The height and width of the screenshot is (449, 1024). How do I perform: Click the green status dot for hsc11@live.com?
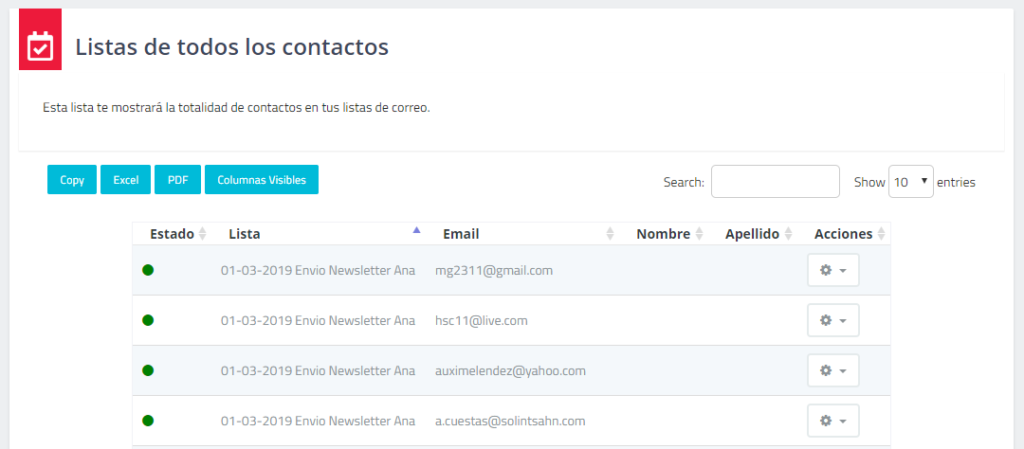coord(148,320)
